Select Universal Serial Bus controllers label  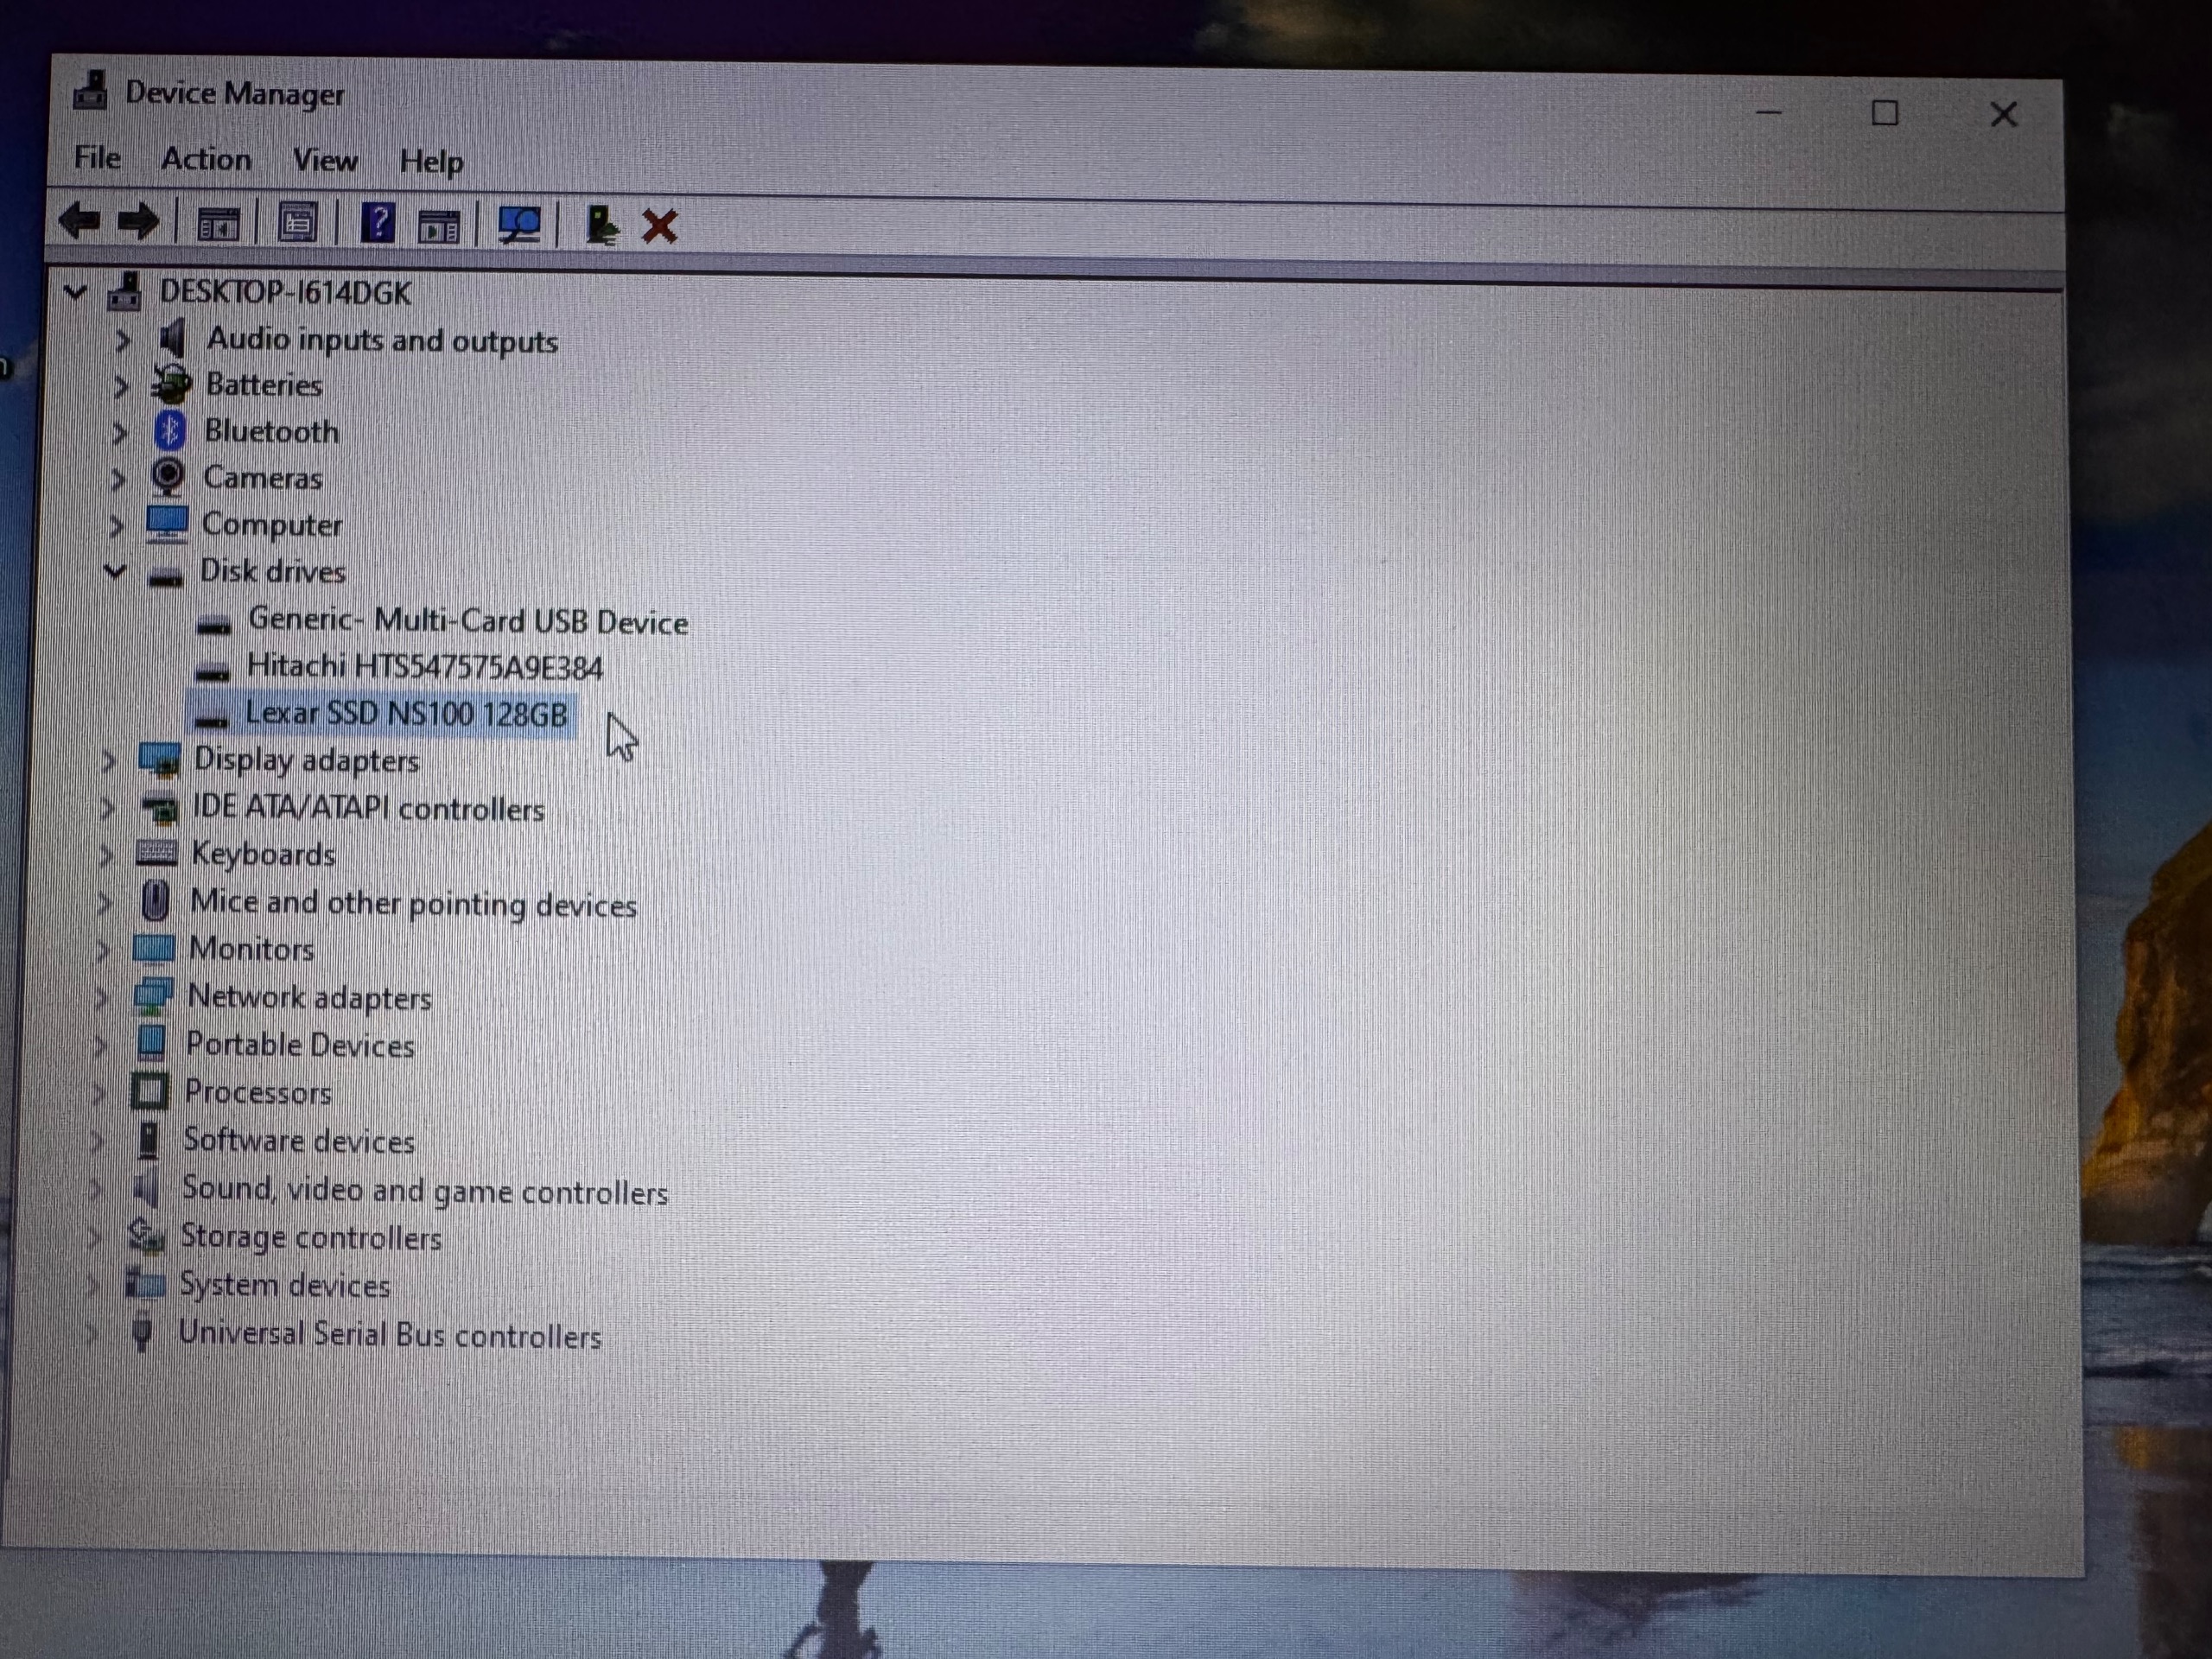[x=389, y=1334]
